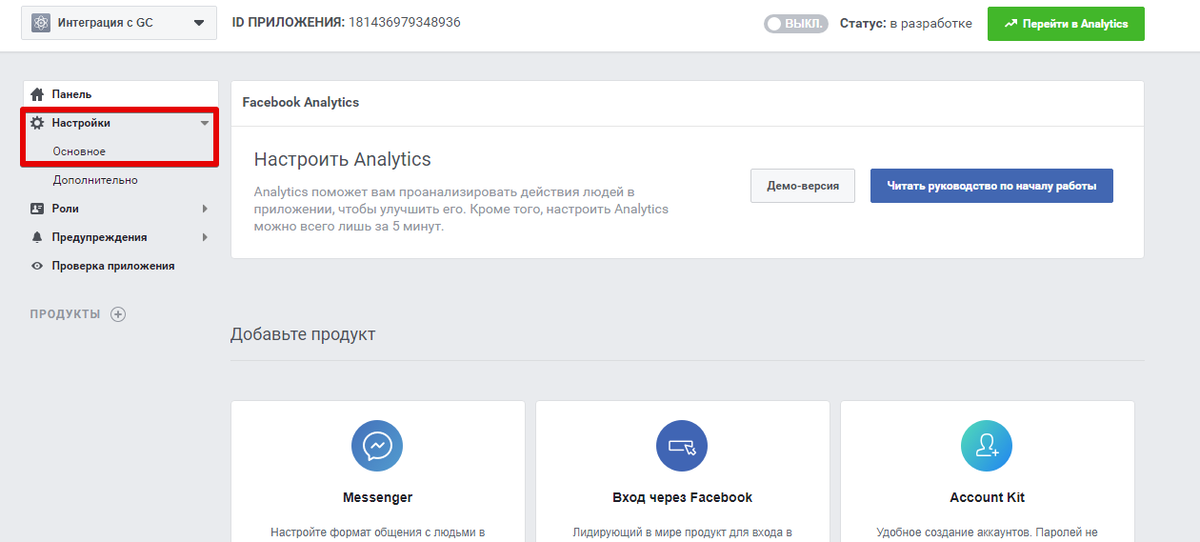Screen dimensions: 1200x542
Task: Toggle the ВЫКЛ. app status switch
Action: pyautogui.click(x=795, y=23)
